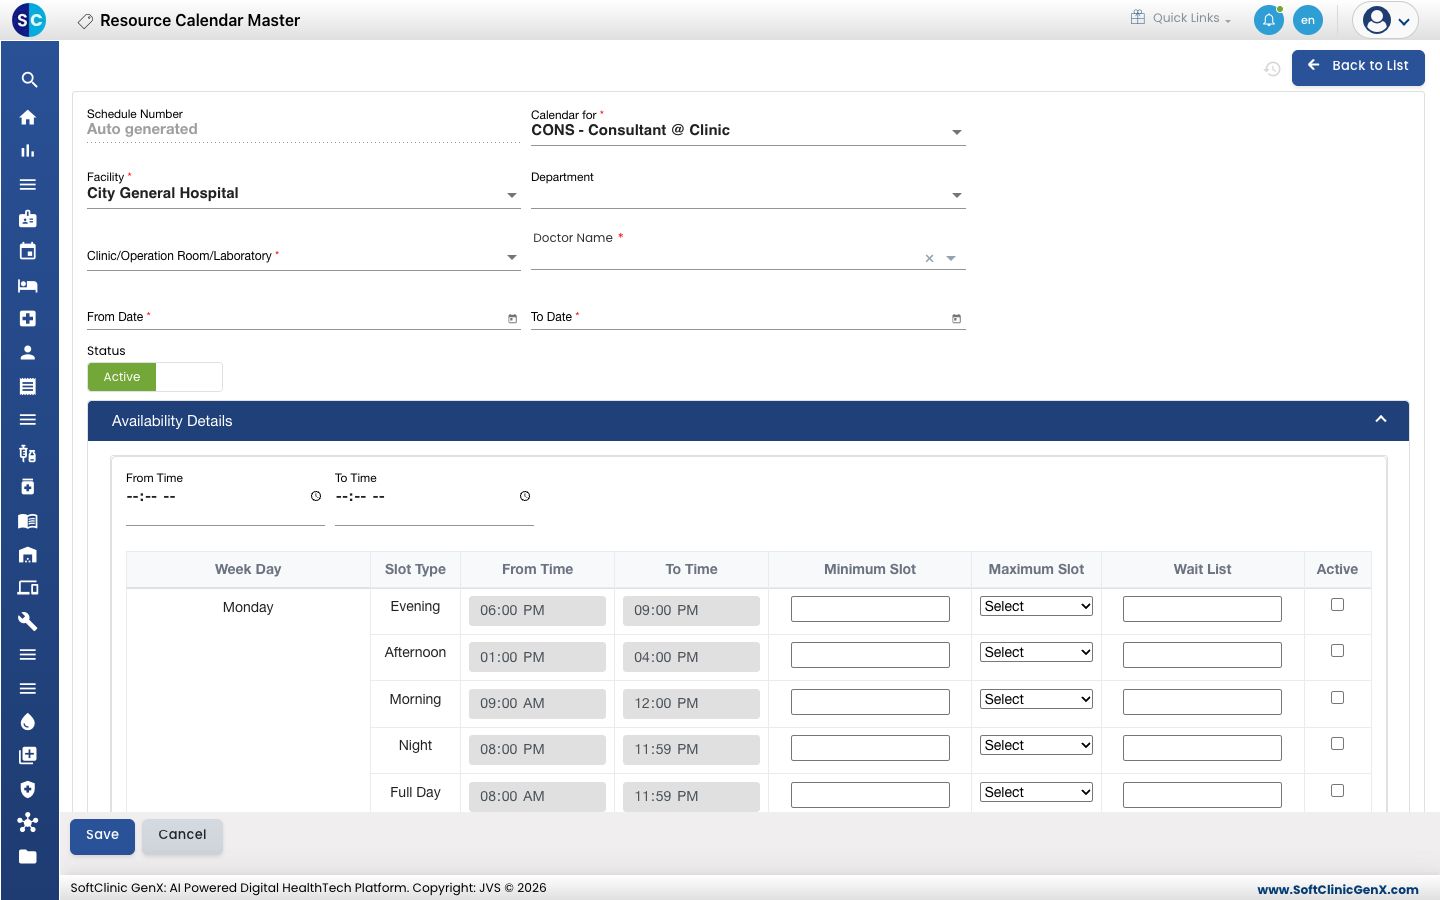Open Maximum Slot Select for Afternoon row
This screenshot has width=1440, height=900.
pyautogui.click(x=1036, y=652)
